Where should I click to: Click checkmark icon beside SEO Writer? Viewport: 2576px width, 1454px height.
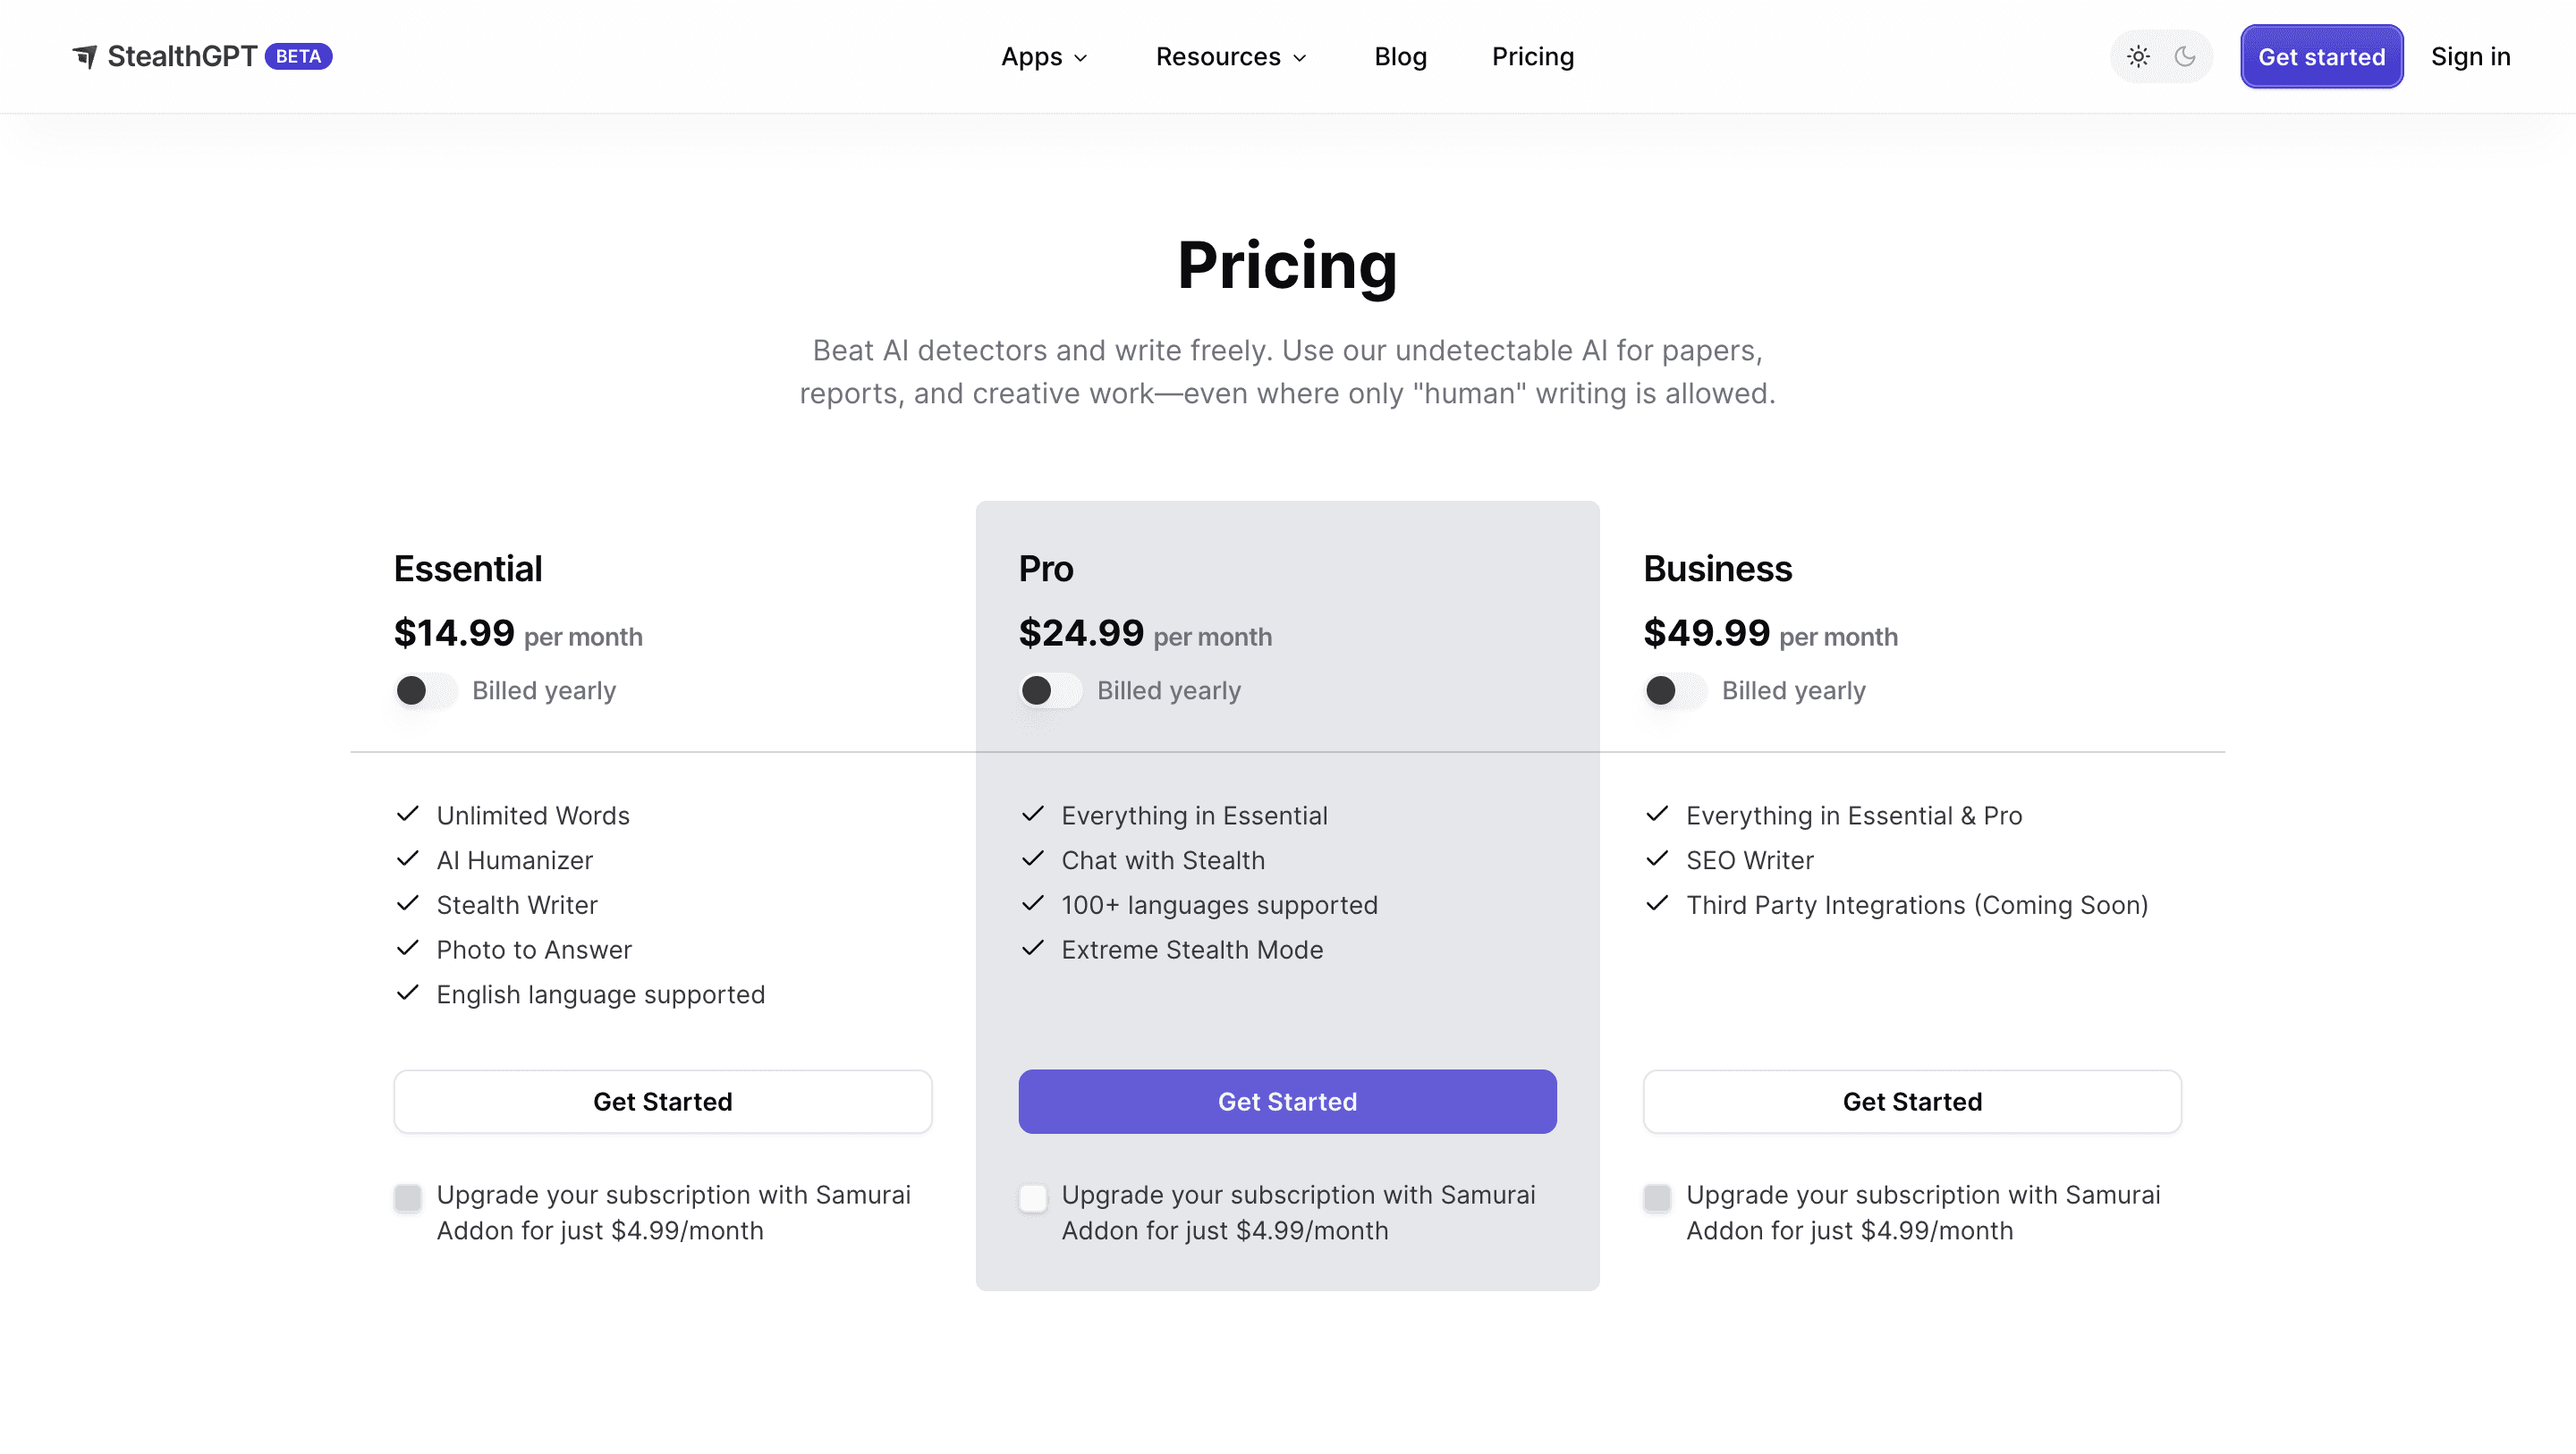[1657, 859]
